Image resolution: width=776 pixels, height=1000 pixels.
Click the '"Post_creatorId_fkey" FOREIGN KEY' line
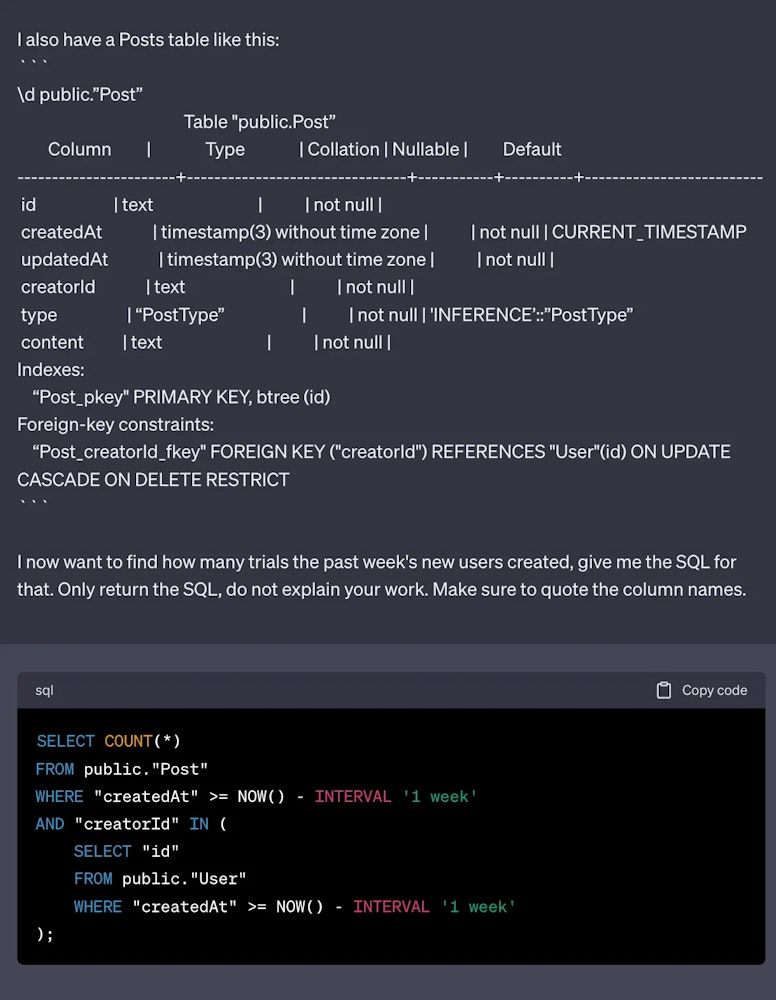coord(381,452)
